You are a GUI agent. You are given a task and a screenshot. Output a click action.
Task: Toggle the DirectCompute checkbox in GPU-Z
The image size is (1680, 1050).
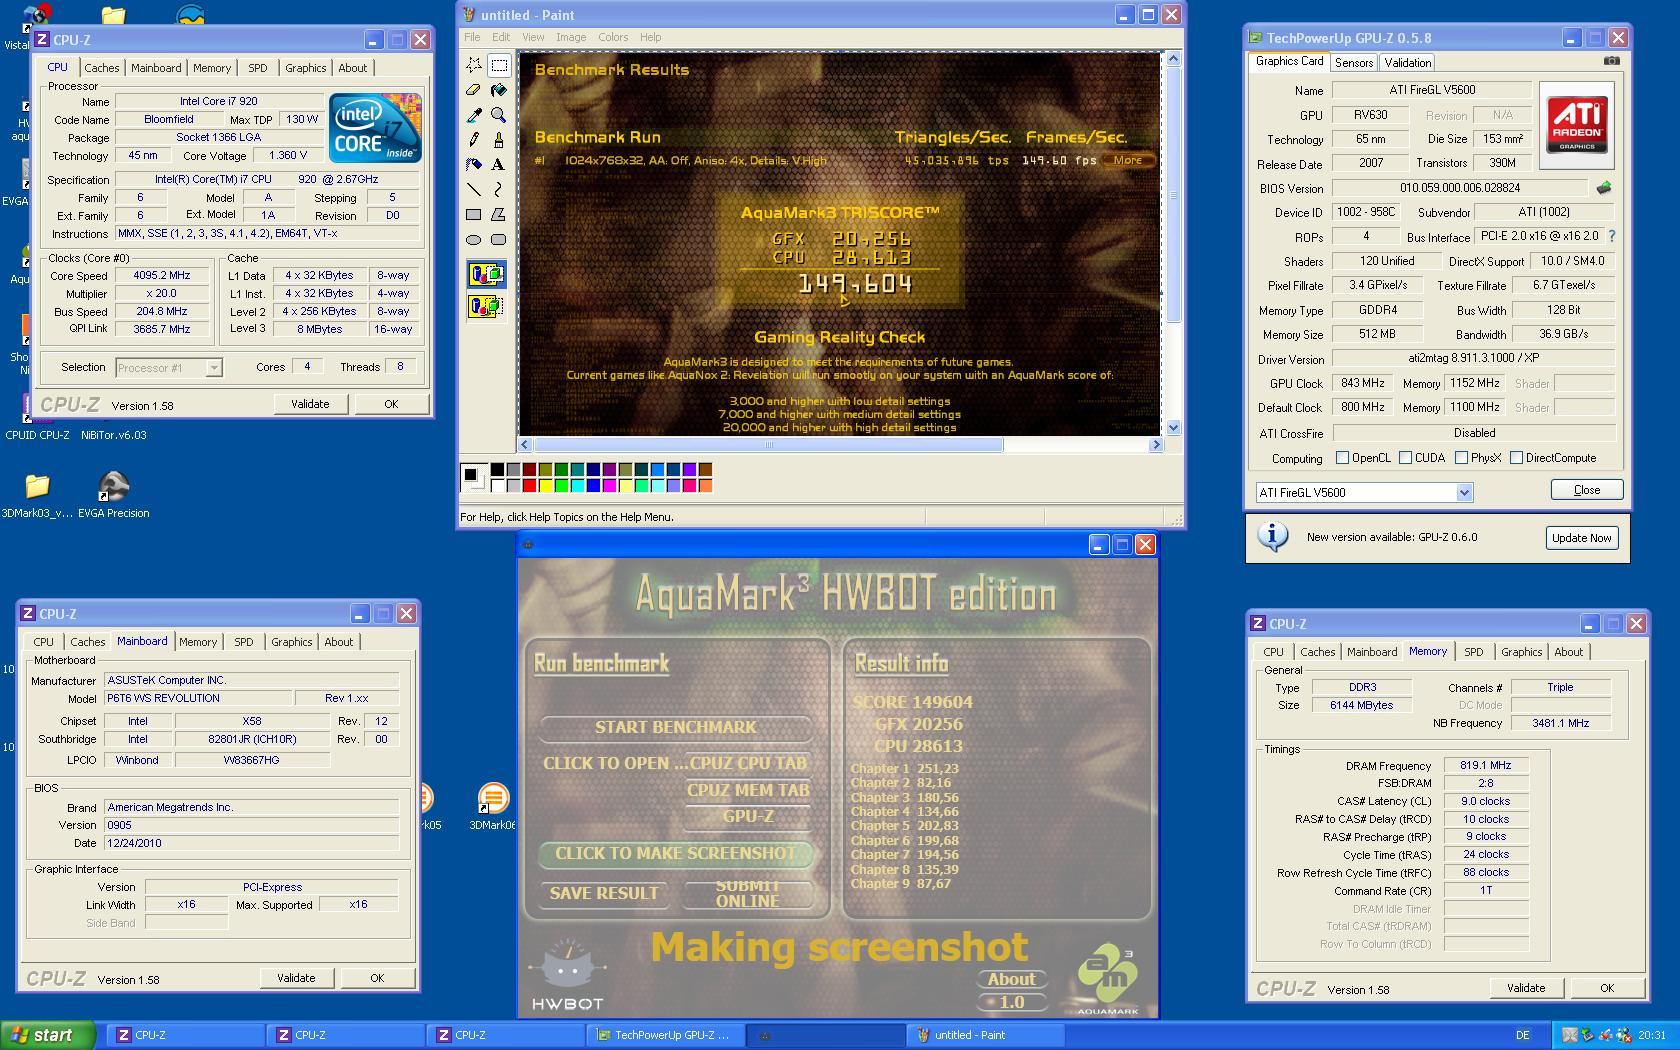1517,458
